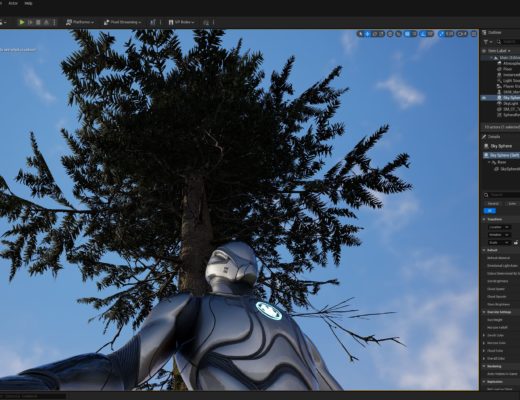
Task: Open the VP Roles dropdown
Action: tap(181, 22)
